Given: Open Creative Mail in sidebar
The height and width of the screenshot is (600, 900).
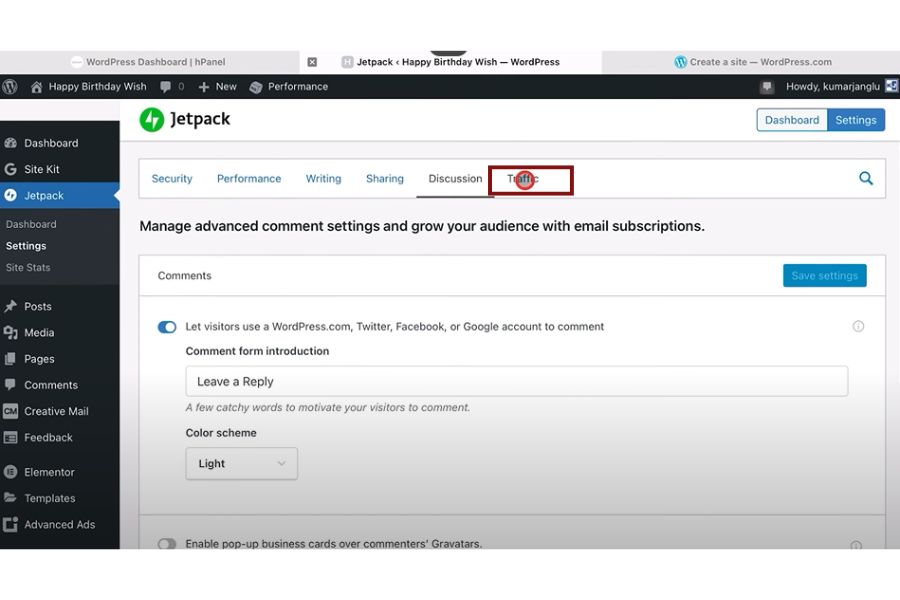Looking at the screenshot, I should click(x=56, y=411).
